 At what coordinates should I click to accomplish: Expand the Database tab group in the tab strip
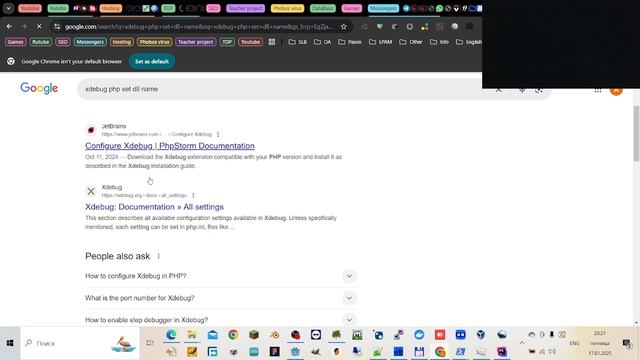tap(322, 8)
